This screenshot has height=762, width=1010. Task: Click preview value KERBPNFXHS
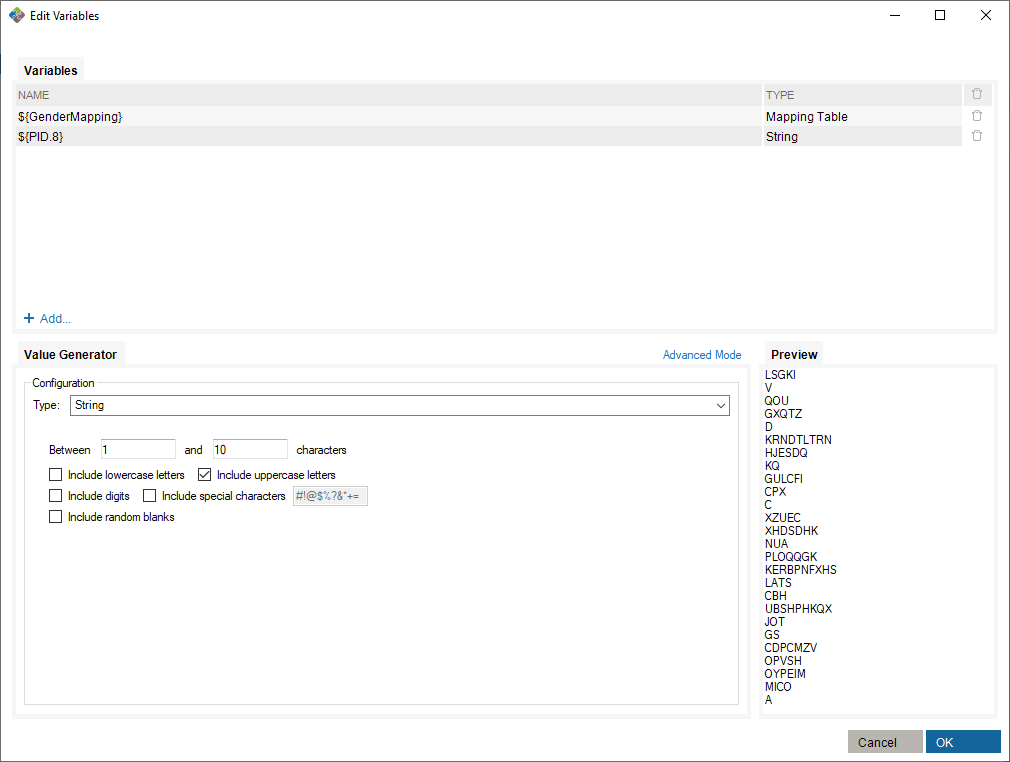801,570
